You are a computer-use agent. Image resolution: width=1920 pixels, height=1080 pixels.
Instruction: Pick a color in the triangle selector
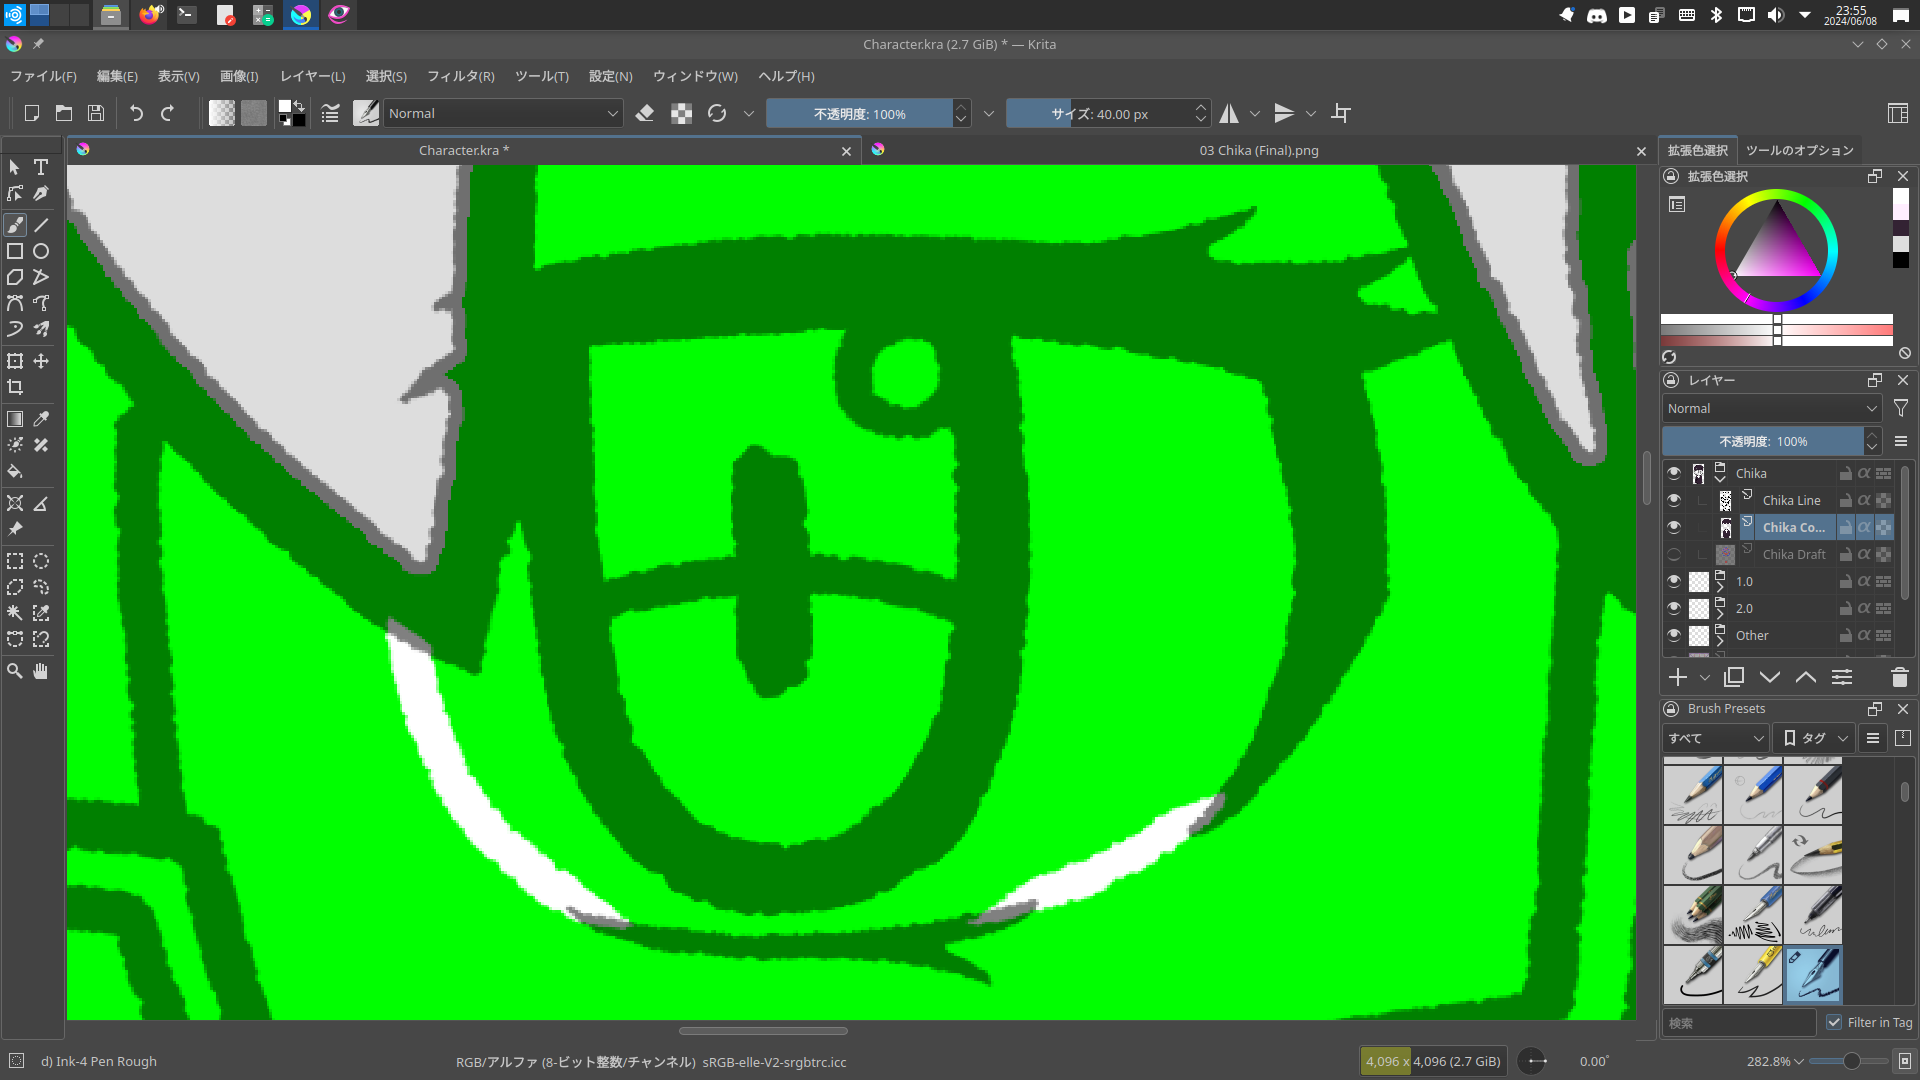pyautogui.click(x=1777, y=246)
